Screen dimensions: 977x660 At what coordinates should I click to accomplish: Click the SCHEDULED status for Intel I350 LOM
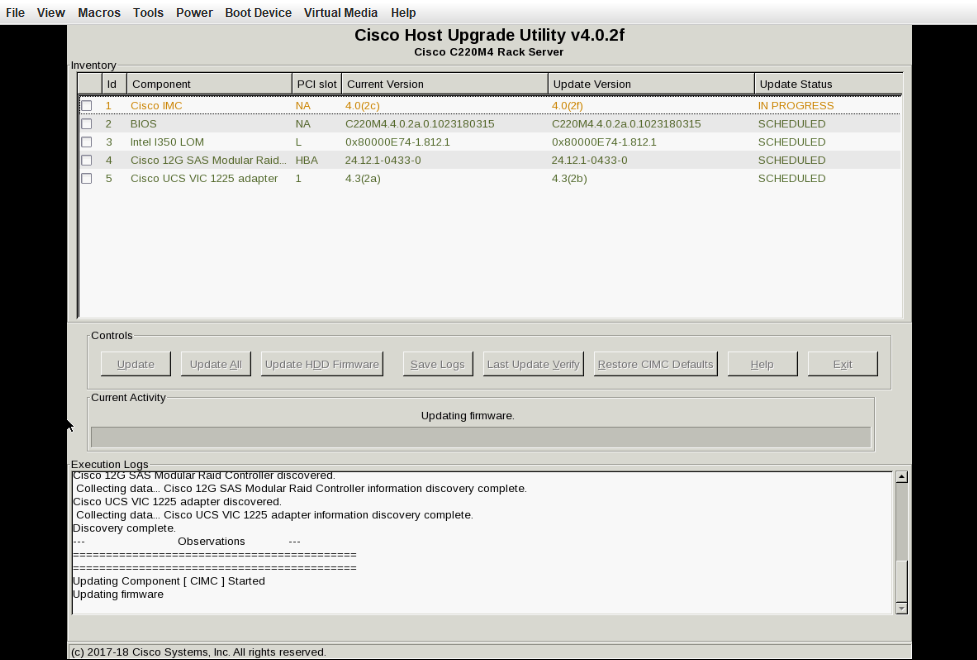791,142
